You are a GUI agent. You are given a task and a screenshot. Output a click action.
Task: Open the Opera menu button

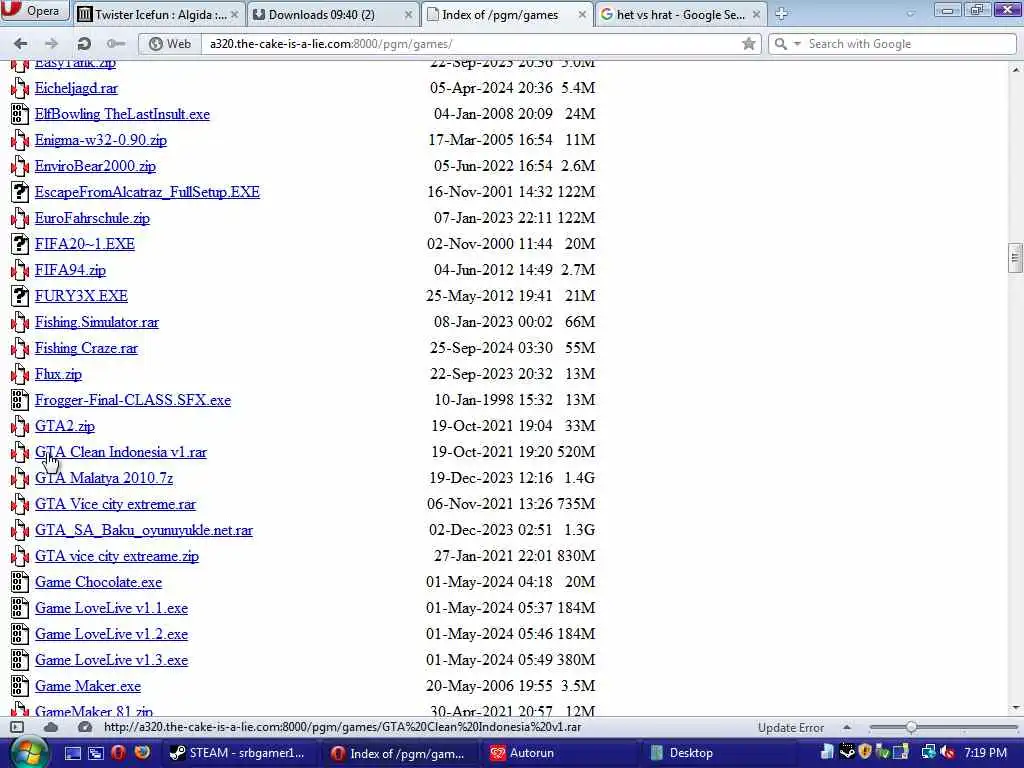tap(34, 11)
